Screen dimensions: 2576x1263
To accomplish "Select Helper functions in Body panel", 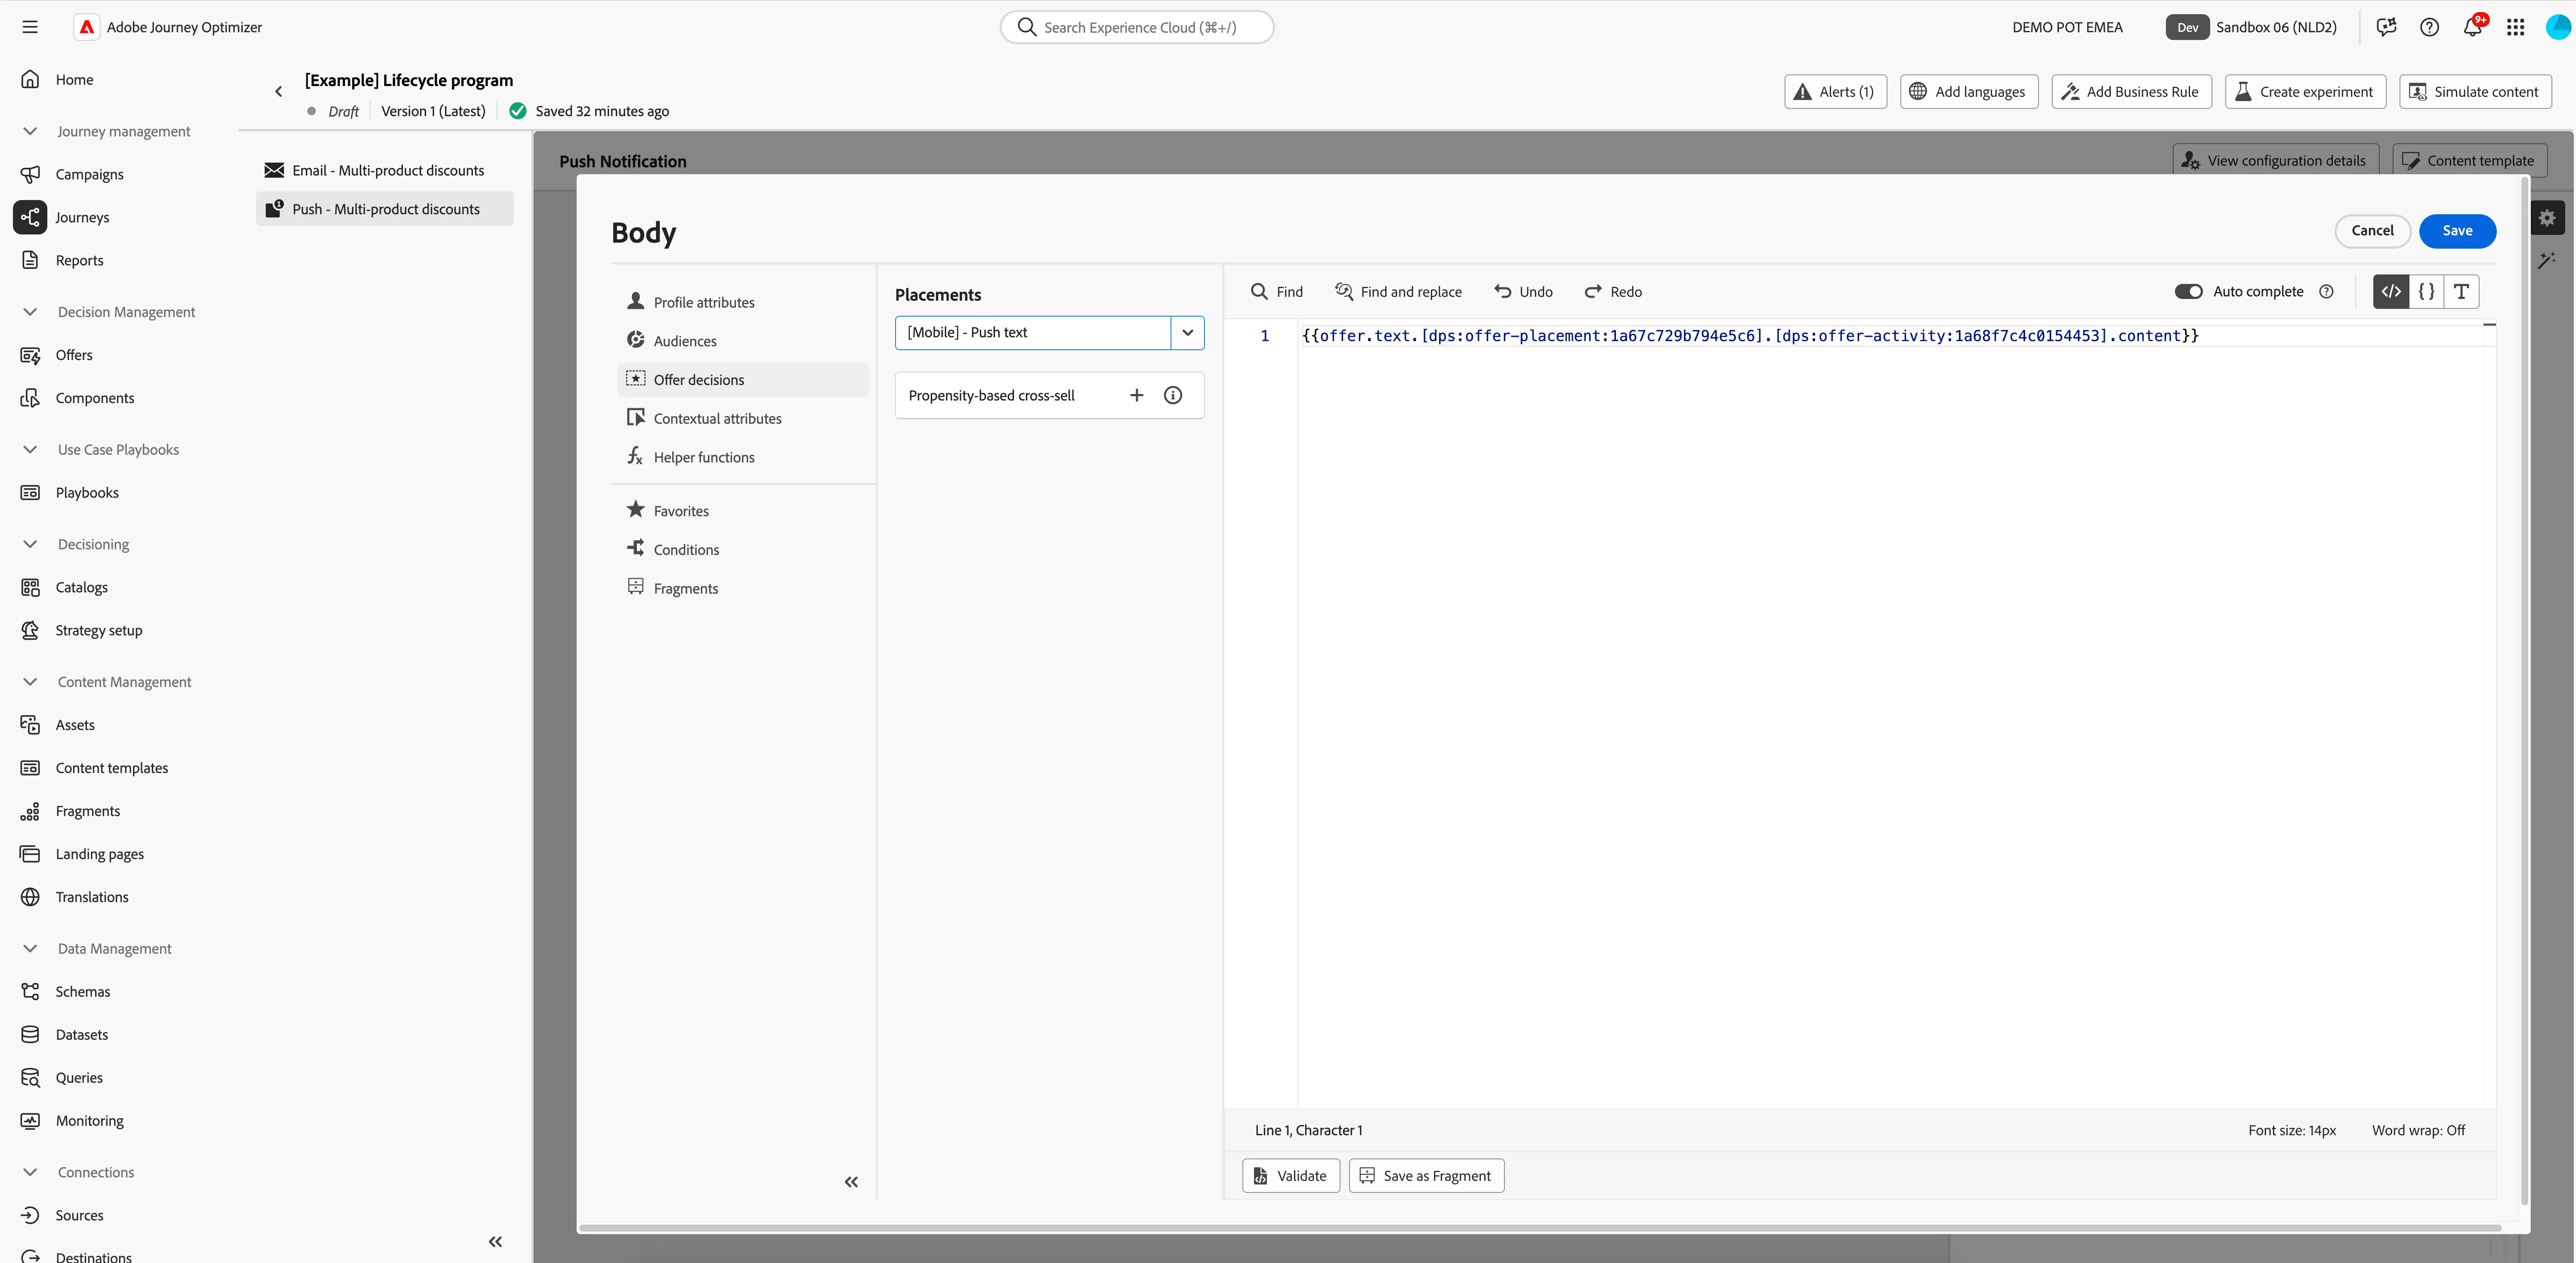I will pyautogui.click(x=743, y=457).
